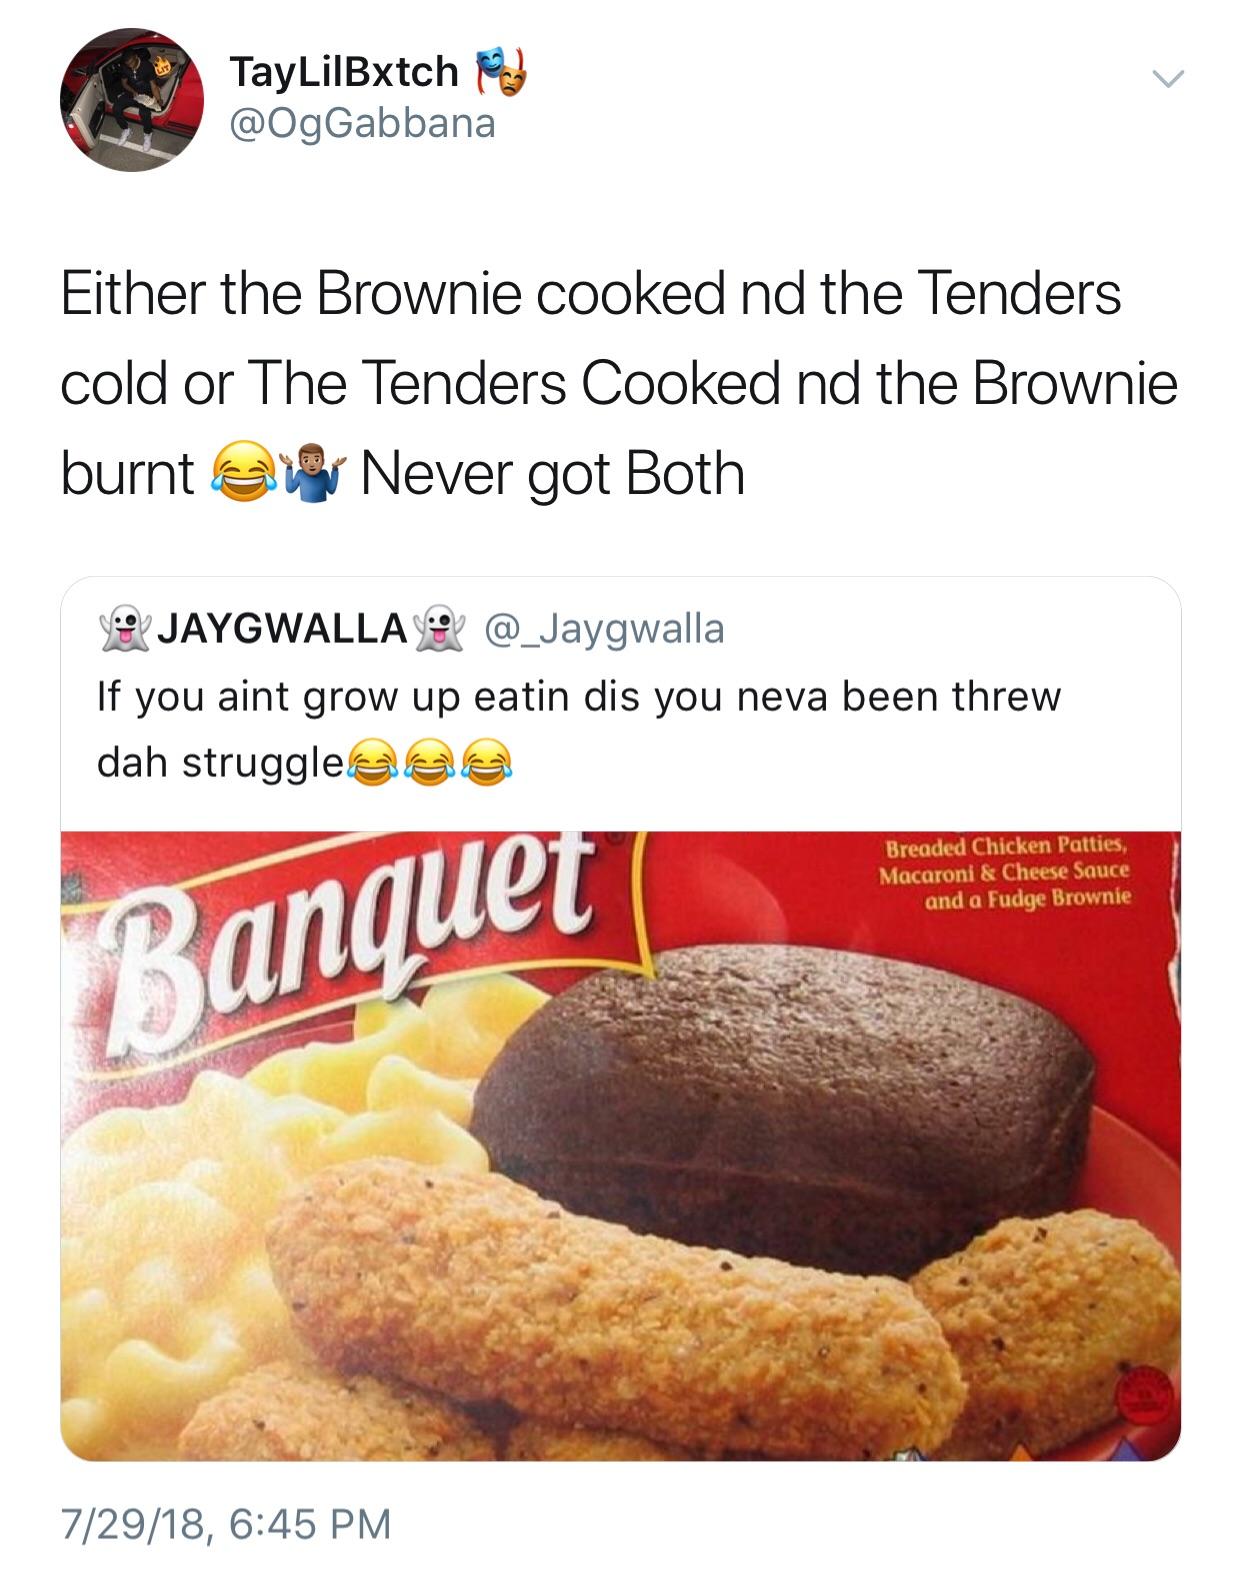1242x1577 pixels.
Task: Tap theater masks emoji beside TayLilBxtch
Action: pos(499,72)
